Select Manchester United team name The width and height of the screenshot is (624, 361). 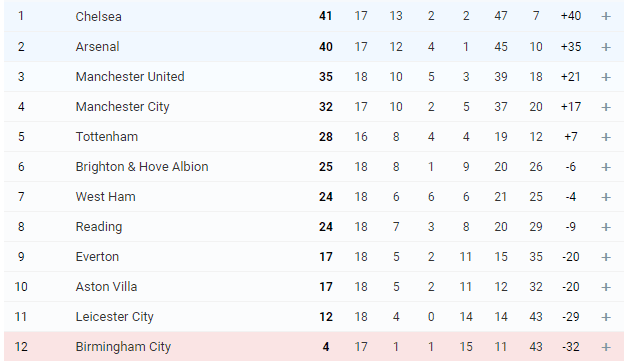(x=130, y=76)
